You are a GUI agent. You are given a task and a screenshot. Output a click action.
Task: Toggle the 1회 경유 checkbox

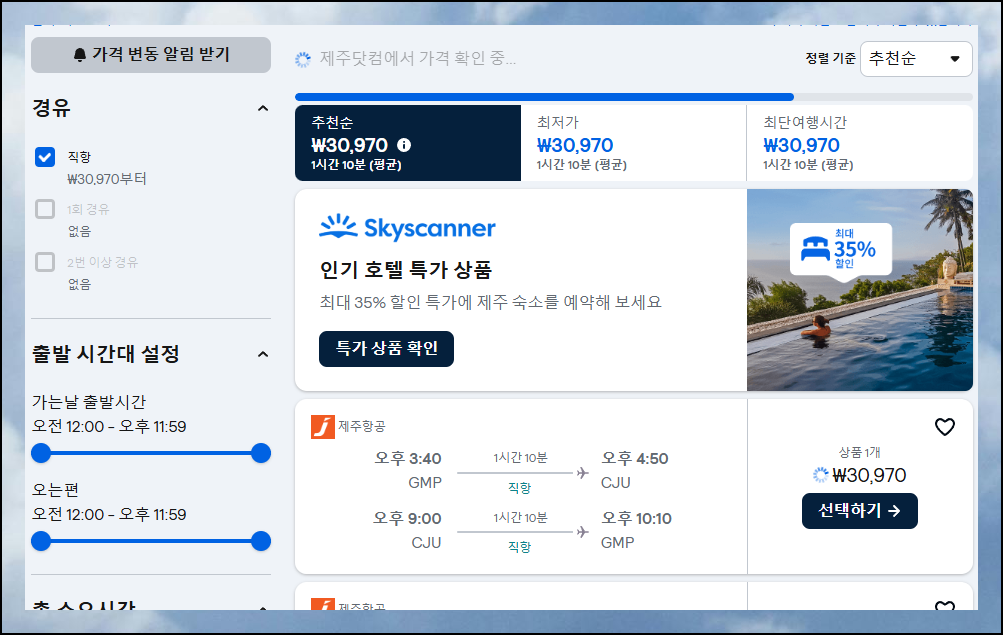45,209
